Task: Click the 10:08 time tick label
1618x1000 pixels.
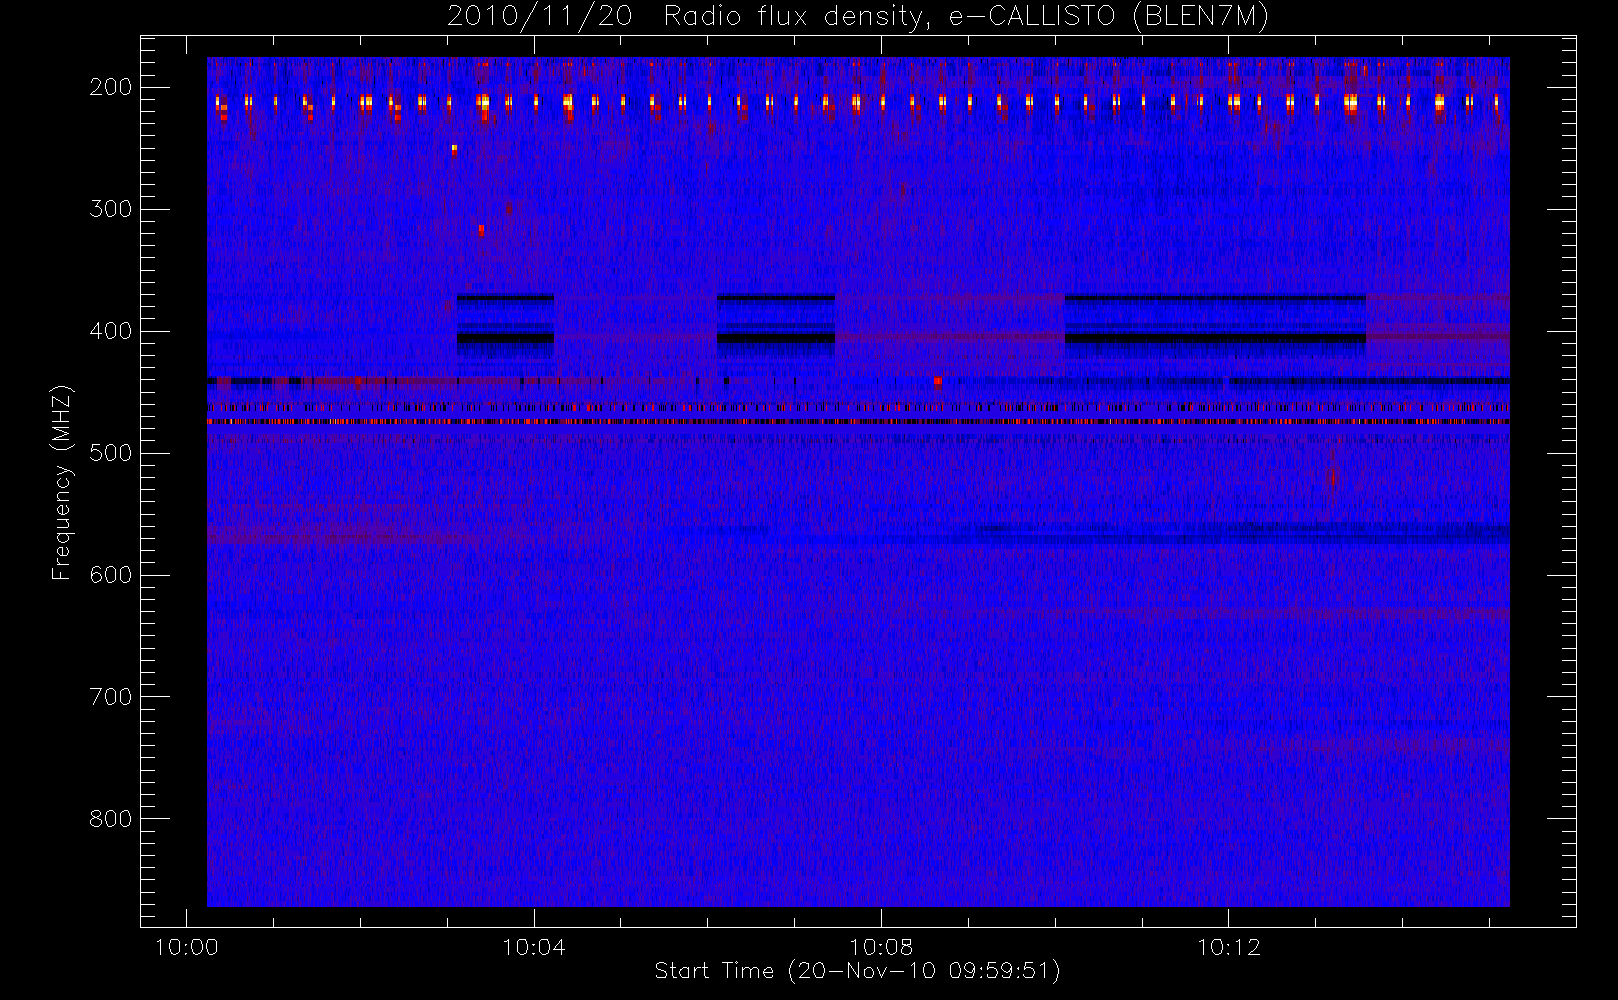Action: [x=881, y=947]
